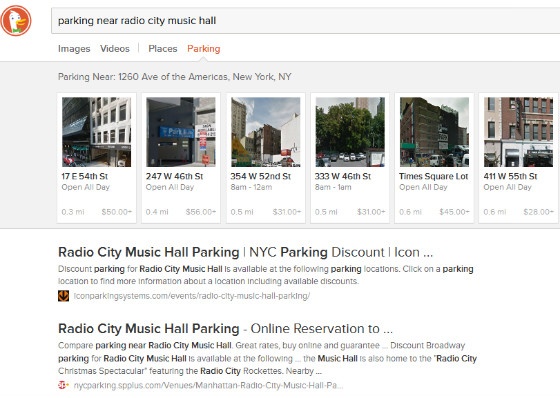Click the Times Square Lot title
This screenshot has width=560, height=398.
tap(434, 176)
